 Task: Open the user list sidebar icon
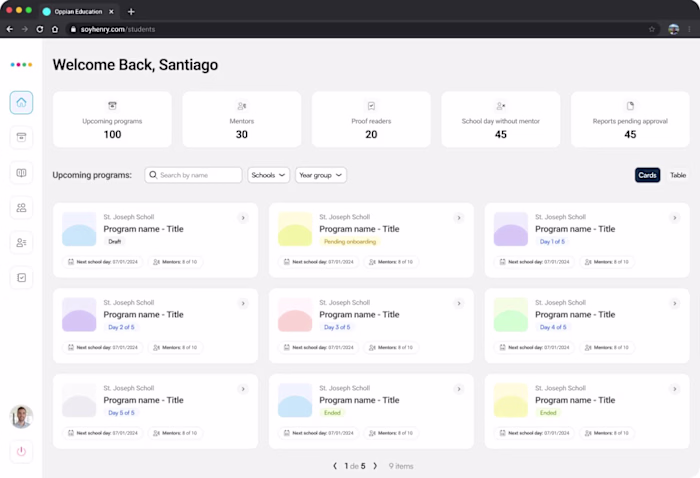click(21, 242)
